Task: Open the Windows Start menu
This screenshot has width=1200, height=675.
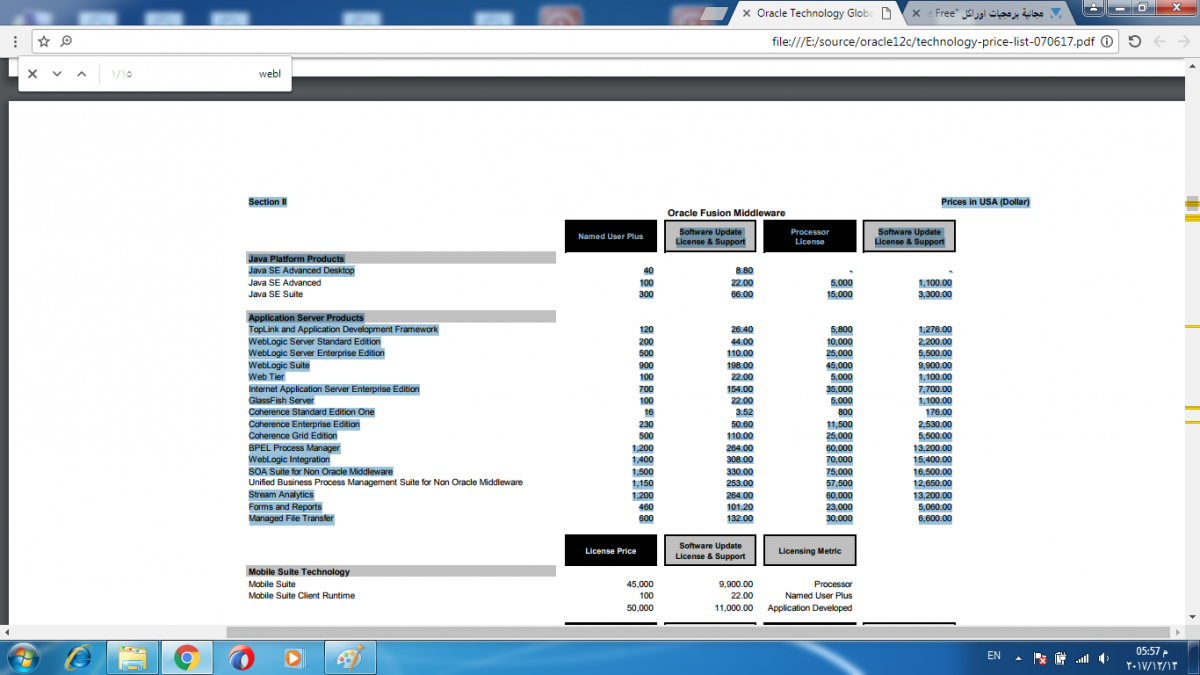Action: (x=22, y=657)
